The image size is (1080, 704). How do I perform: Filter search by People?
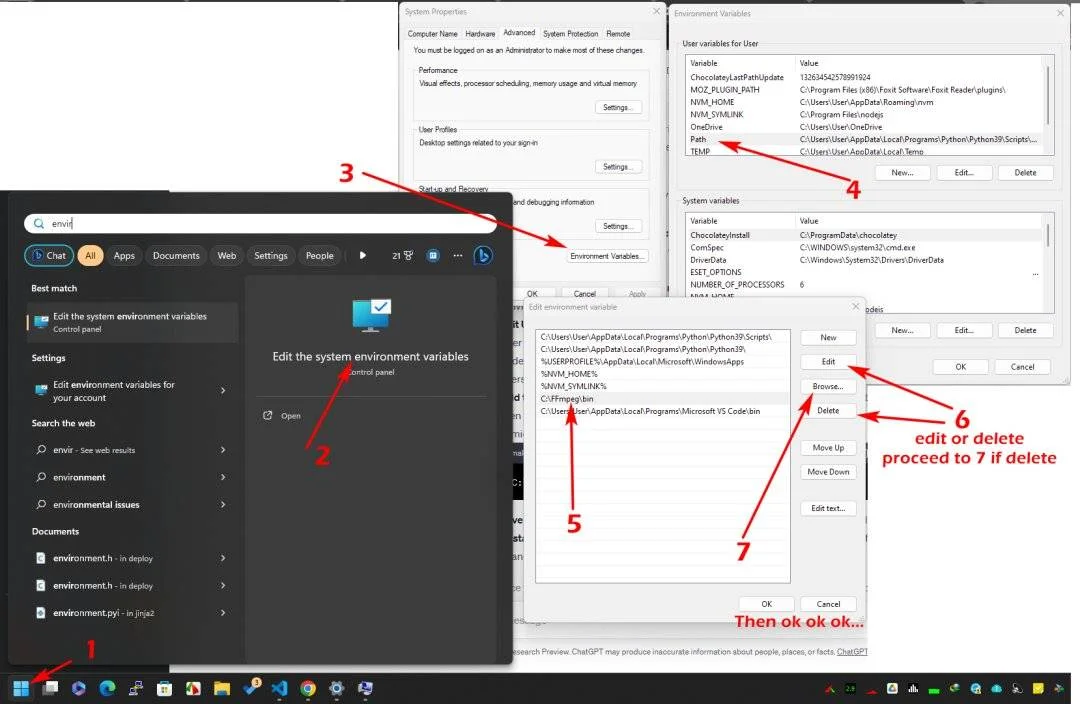pos(320,256)
